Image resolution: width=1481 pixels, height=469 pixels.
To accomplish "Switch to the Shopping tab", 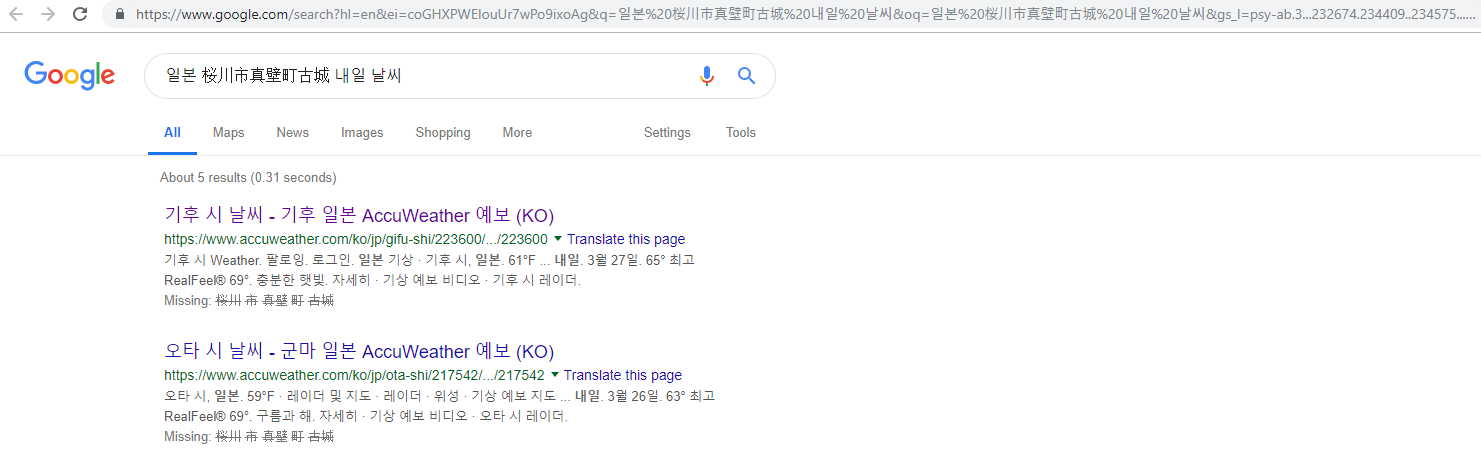I will pyautogui.click(x=443, y=133).
